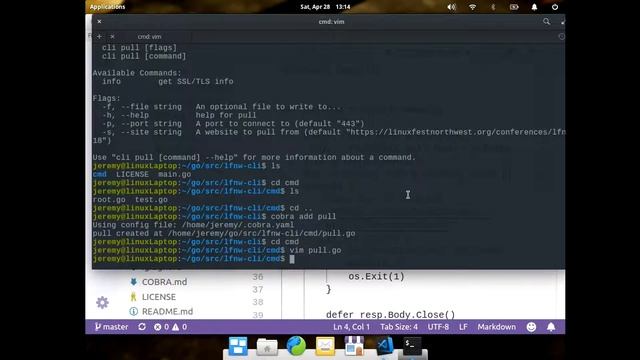Click the terminal prompt cursor line
Image resolution: width=640 pixels, height=360 pixels.
[x=193, y=259]
